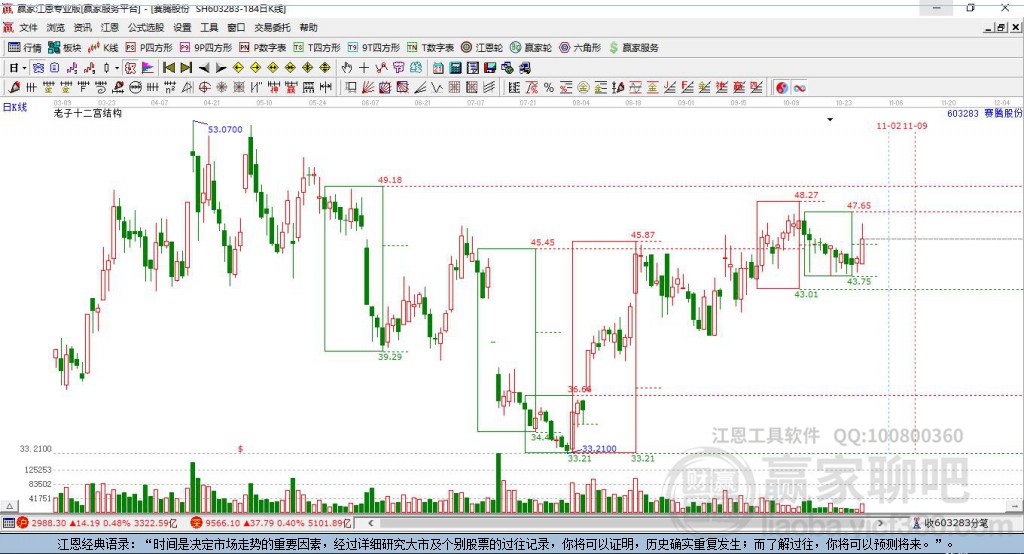The height and width of the screenshot is (554, 1024).
Task: Open T数字表 tool
Action: coord(430,48)
